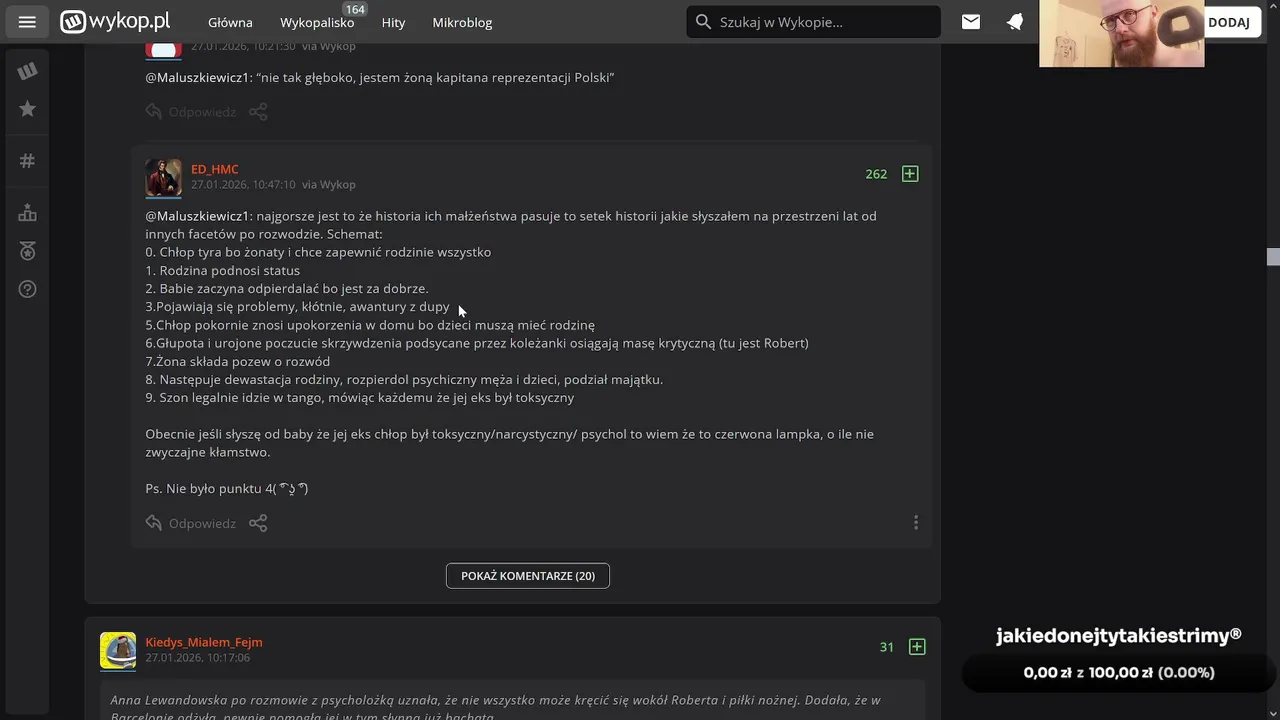Screen dimensions: 1280x720
Task: Click the via Wykop label under ED_HMC
Action: (329, 185)
